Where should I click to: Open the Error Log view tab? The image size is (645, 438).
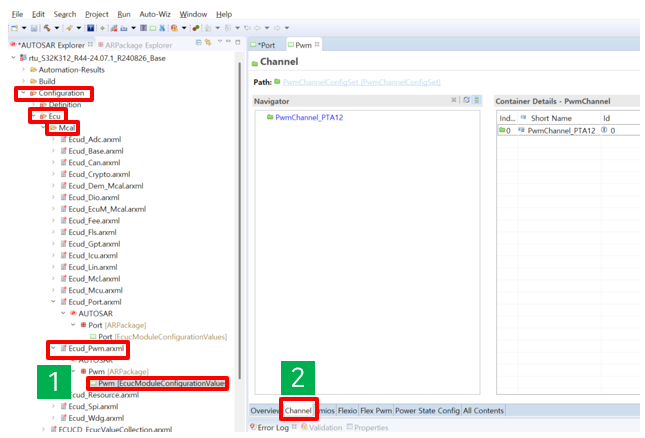pos(273,428)
